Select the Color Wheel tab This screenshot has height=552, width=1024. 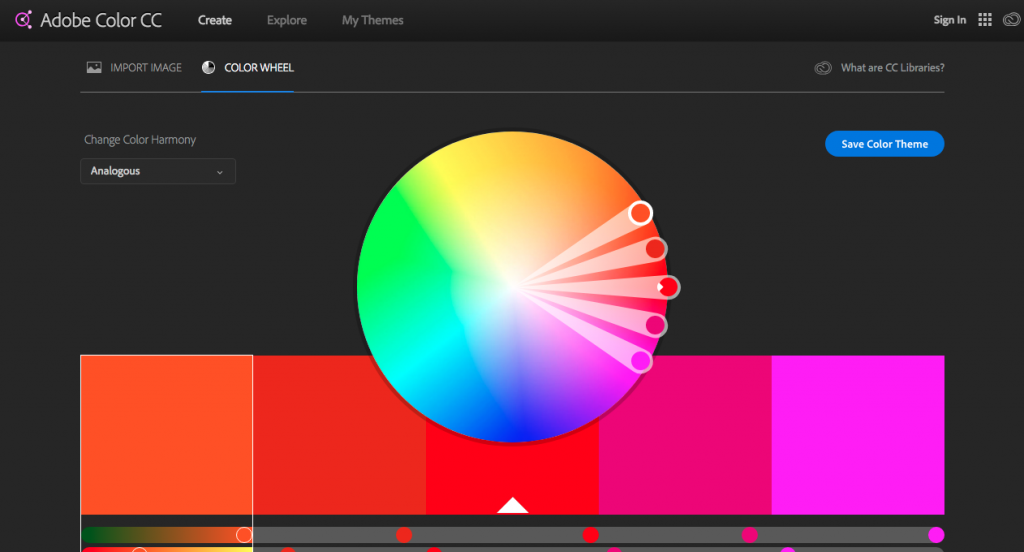[x=248, y=67]
